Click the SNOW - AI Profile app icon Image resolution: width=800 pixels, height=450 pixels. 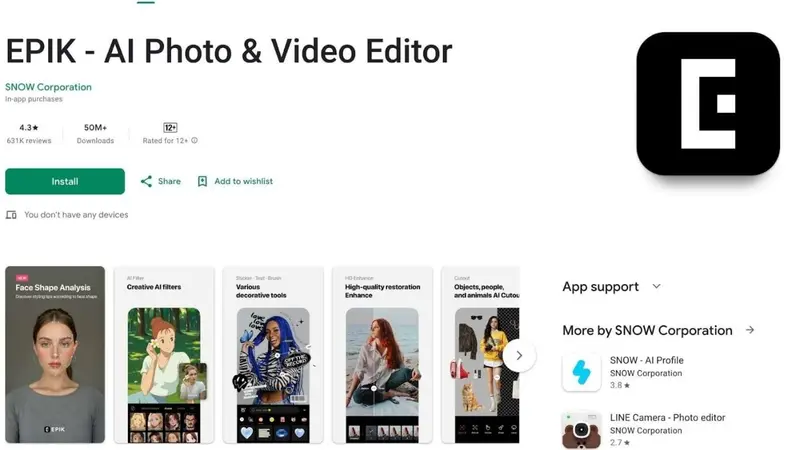coord(582,372)
